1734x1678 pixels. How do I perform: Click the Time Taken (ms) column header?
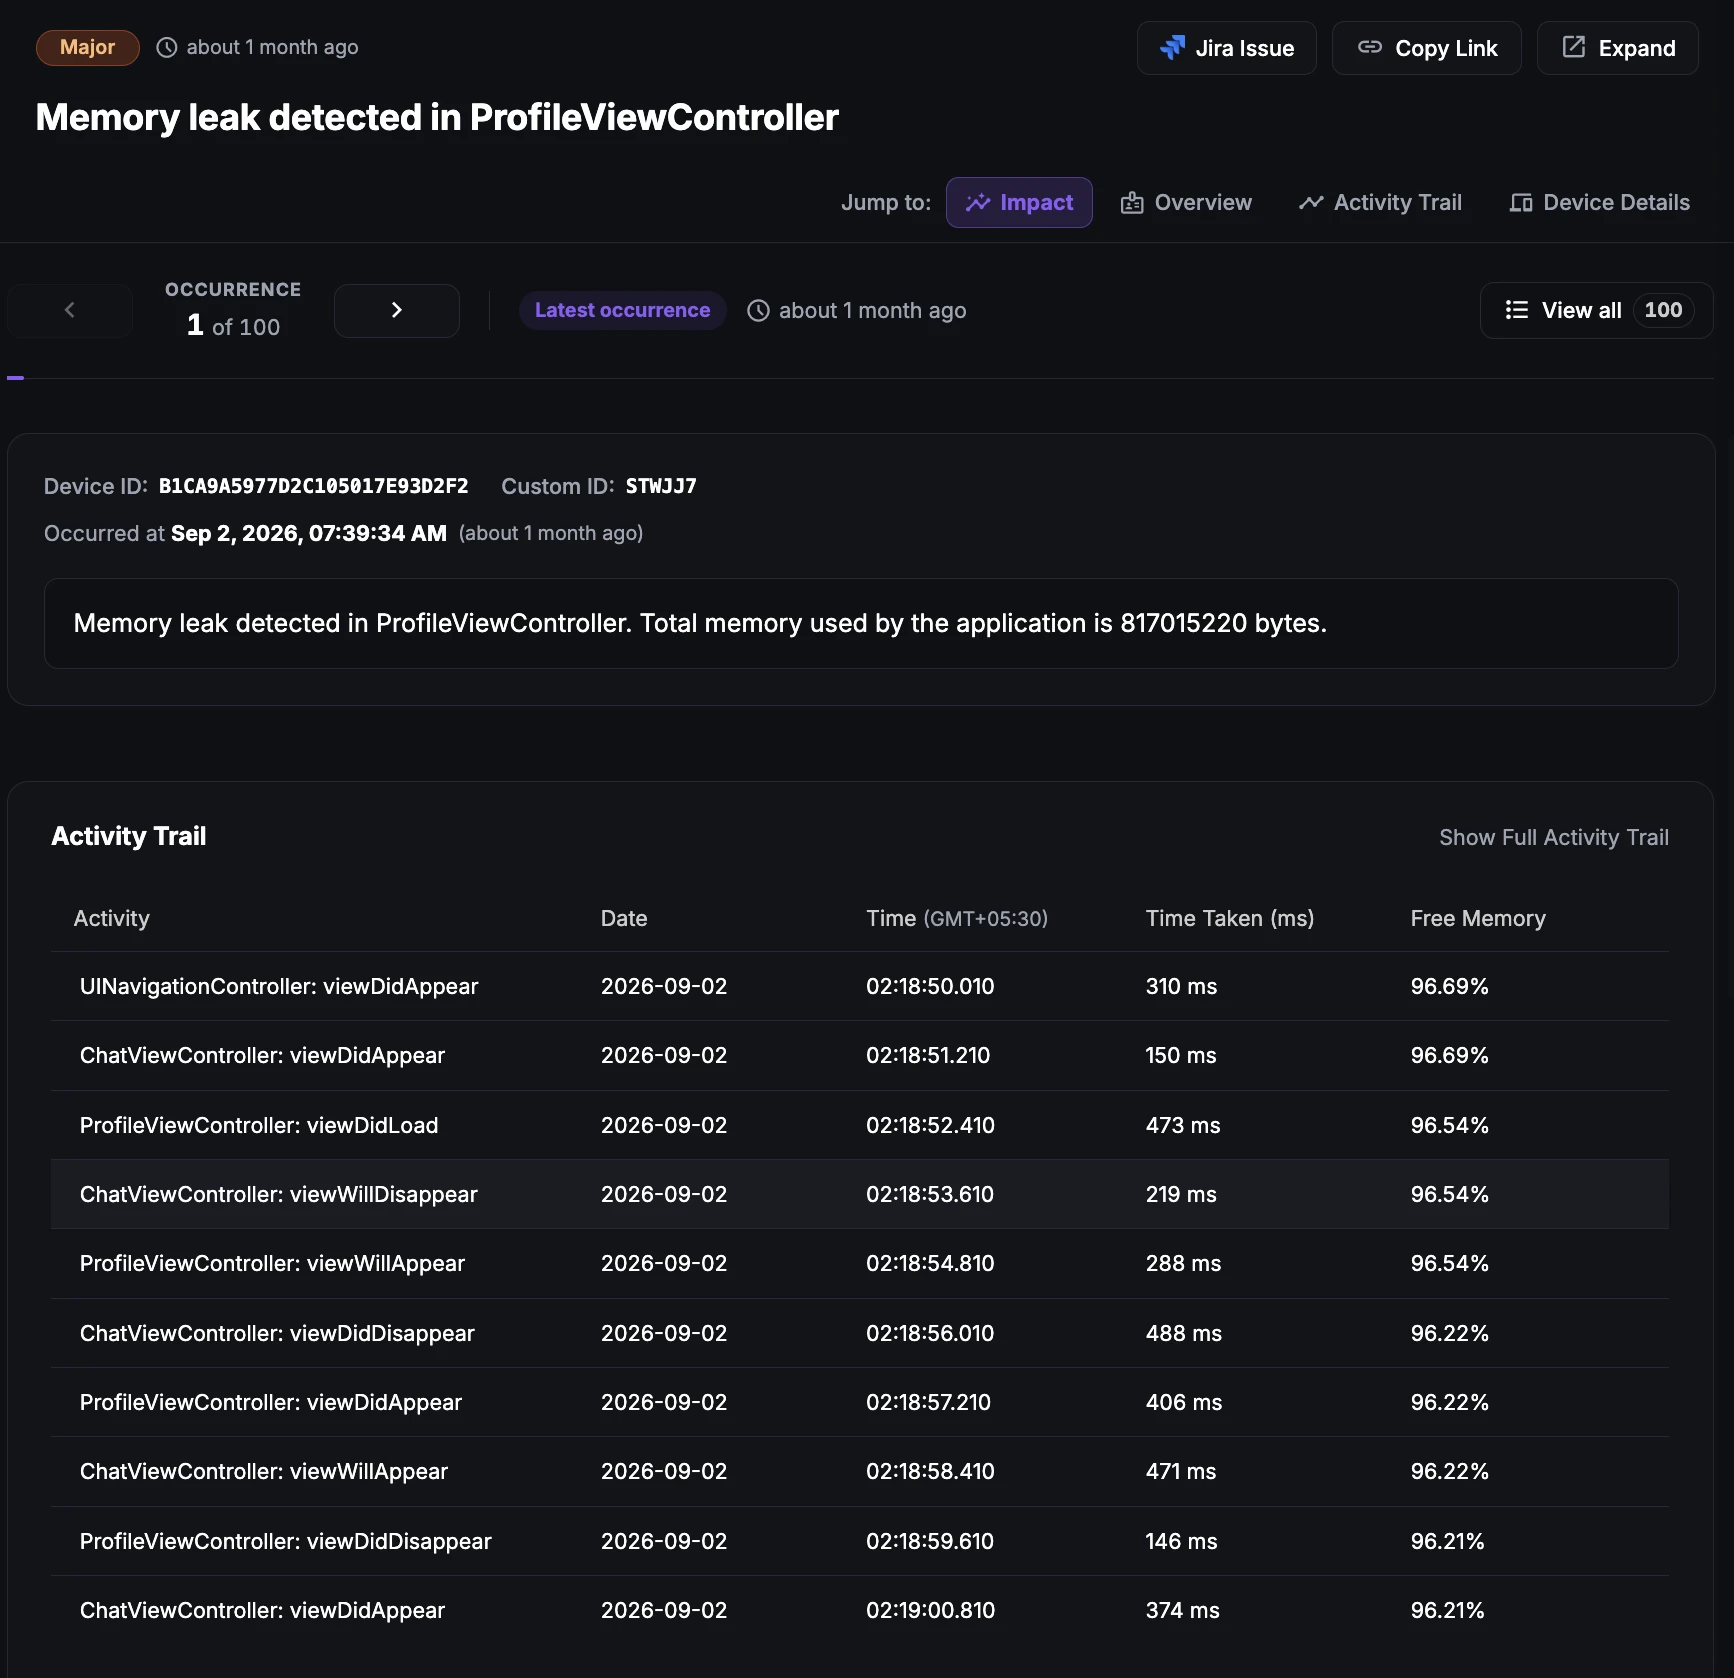[x=1230, y=918]
